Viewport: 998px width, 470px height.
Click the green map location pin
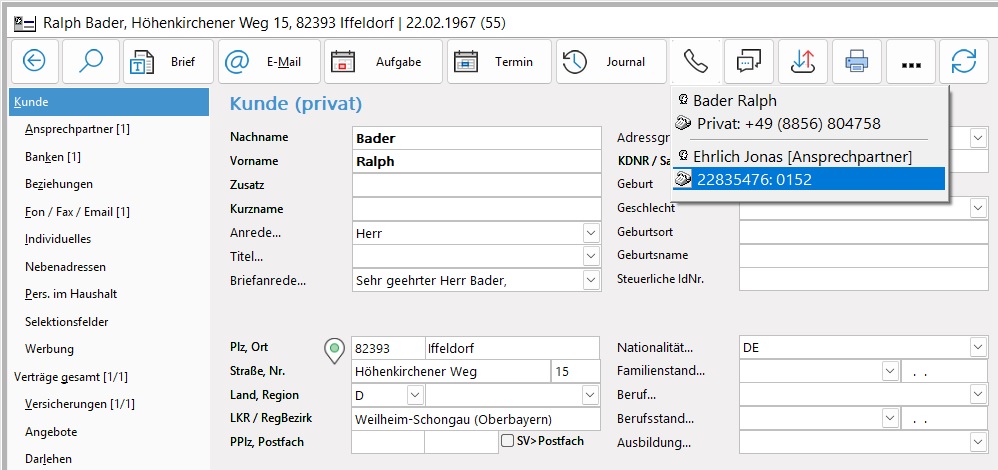click(x=334, y=350)
